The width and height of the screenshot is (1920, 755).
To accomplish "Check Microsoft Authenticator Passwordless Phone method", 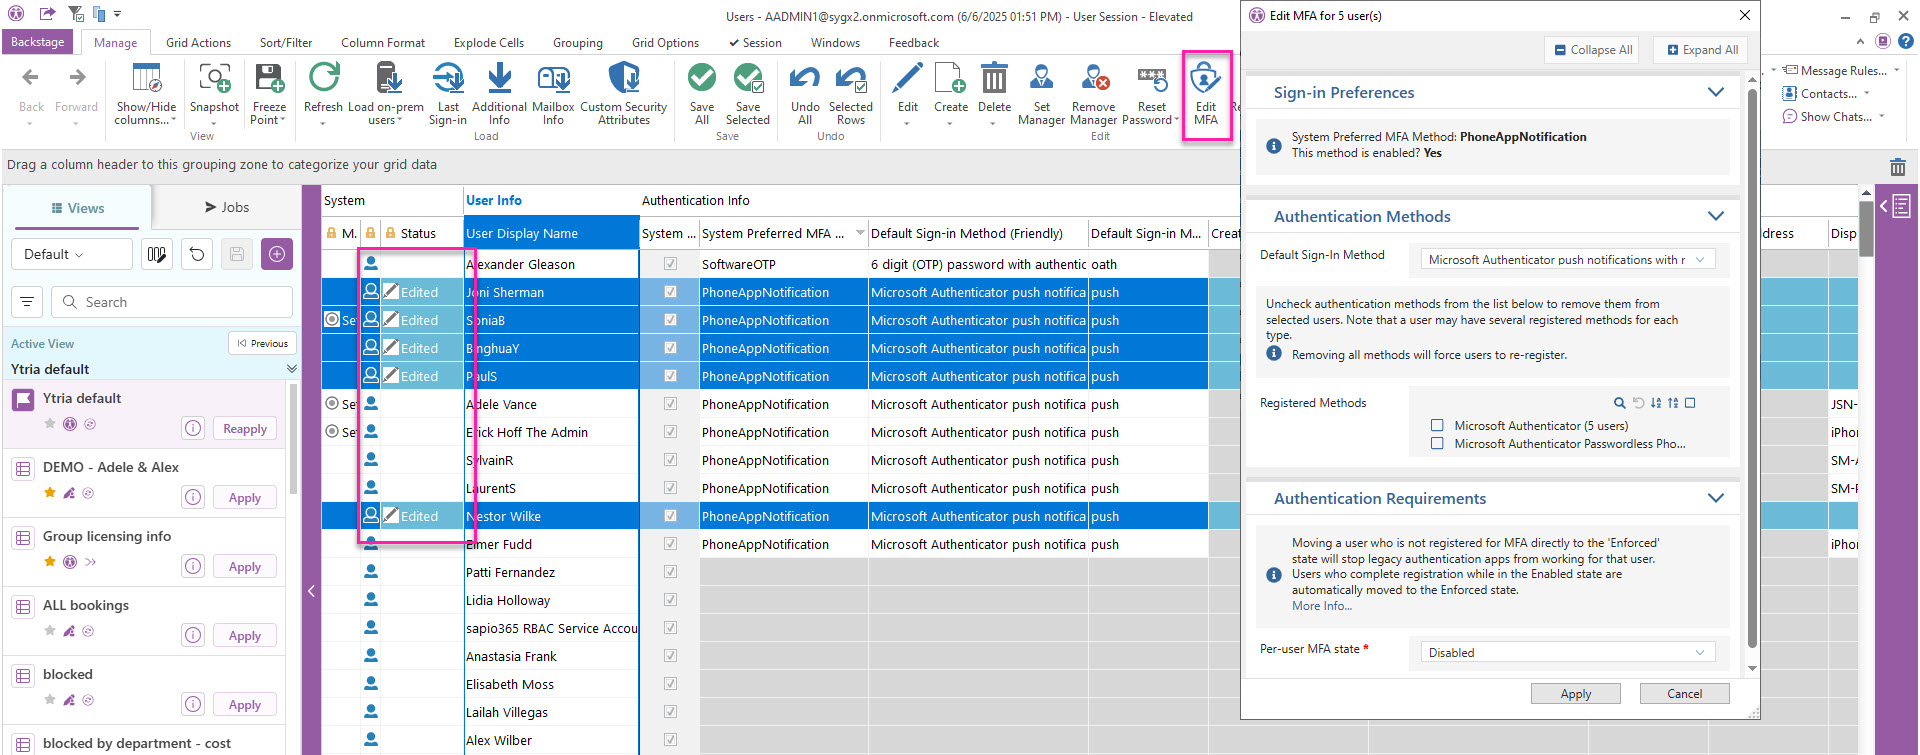I will pyautogui.click(x=1437, y=443).
